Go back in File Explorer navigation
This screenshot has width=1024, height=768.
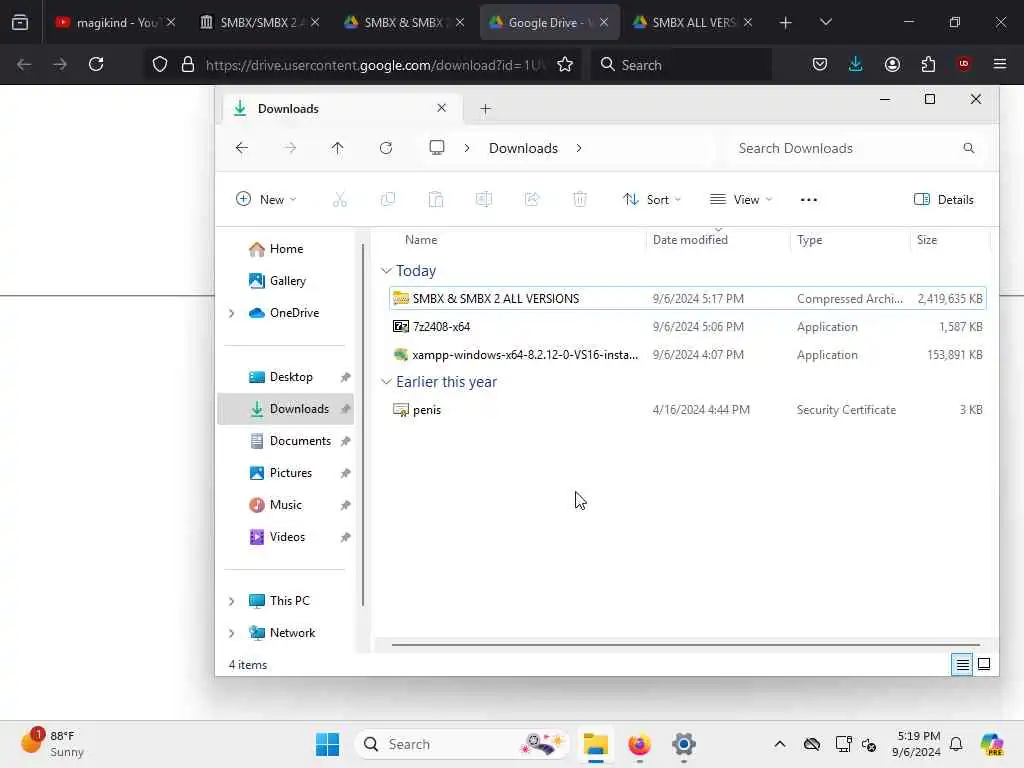coord(242,148)
